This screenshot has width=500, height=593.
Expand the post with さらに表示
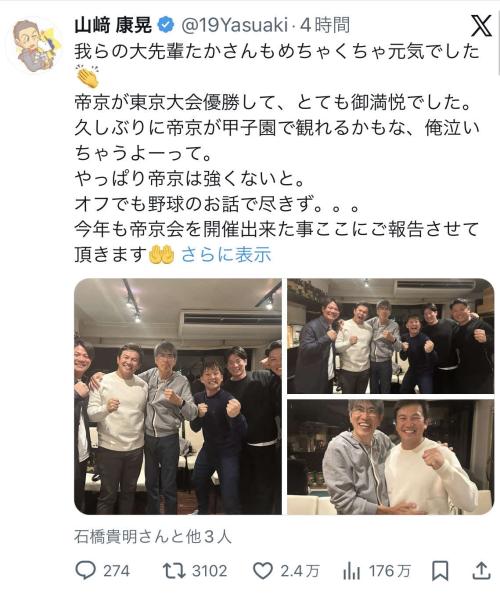click(226, 254)
